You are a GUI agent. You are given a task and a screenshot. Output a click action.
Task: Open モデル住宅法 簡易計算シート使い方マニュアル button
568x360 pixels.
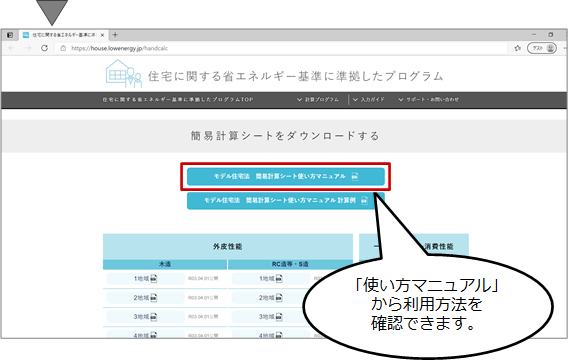285,176
